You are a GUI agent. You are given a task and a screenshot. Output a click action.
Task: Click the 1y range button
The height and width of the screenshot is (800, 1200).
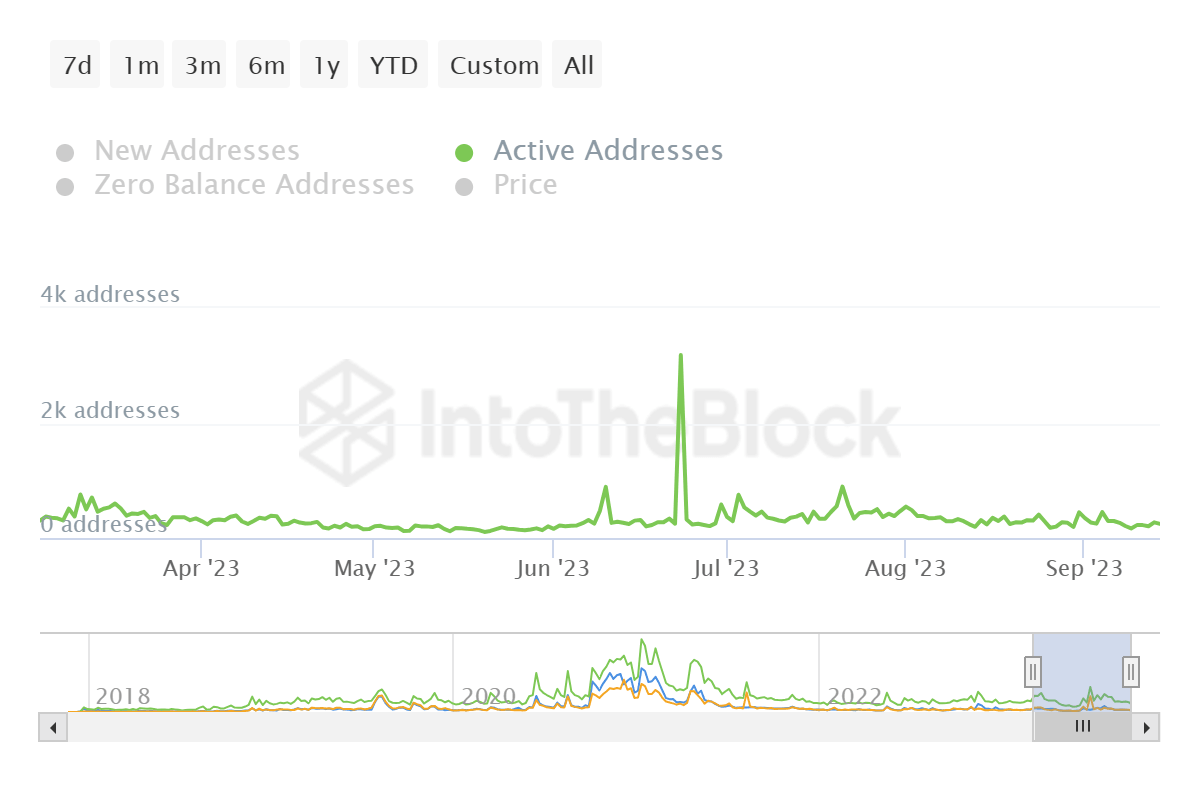tap(324, 64)
